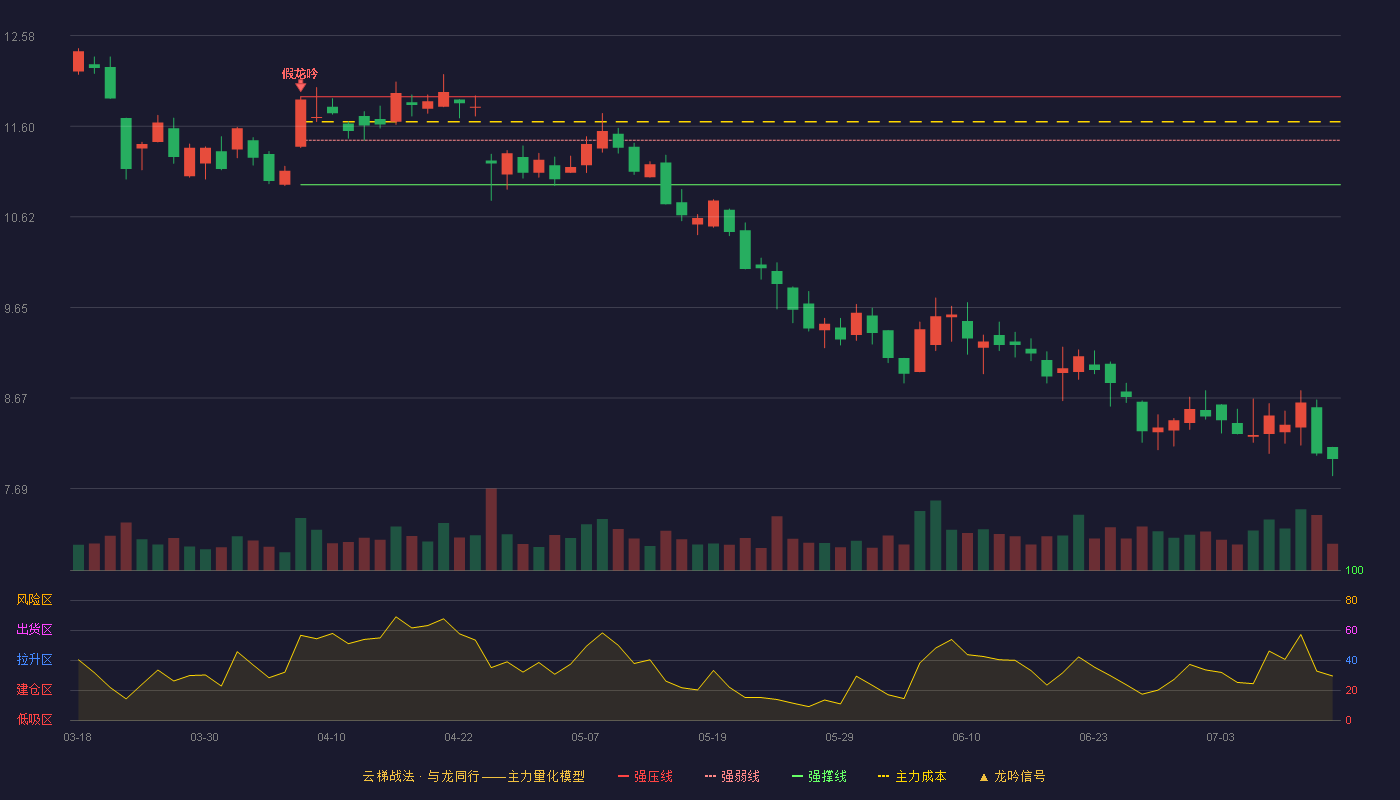Image resolution: width=1400 pixels, height=800 pixels.
Task: Toggle the 龙吟信号 legend entry
Action: click(x=1011, y=776)
